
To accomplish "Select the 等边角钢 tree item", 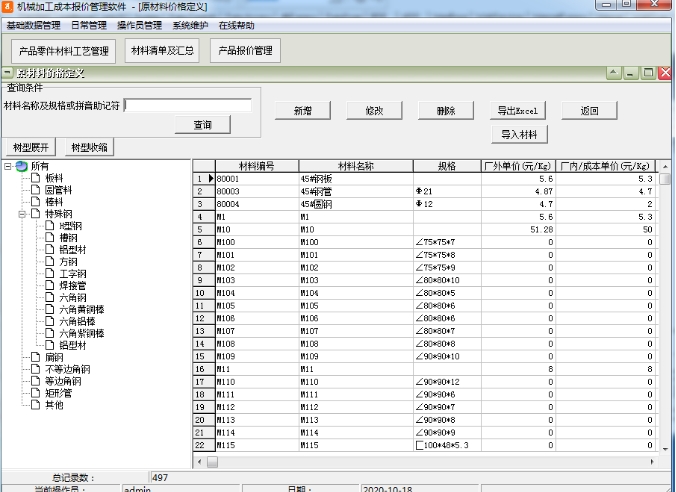I will tap(63, 381).
